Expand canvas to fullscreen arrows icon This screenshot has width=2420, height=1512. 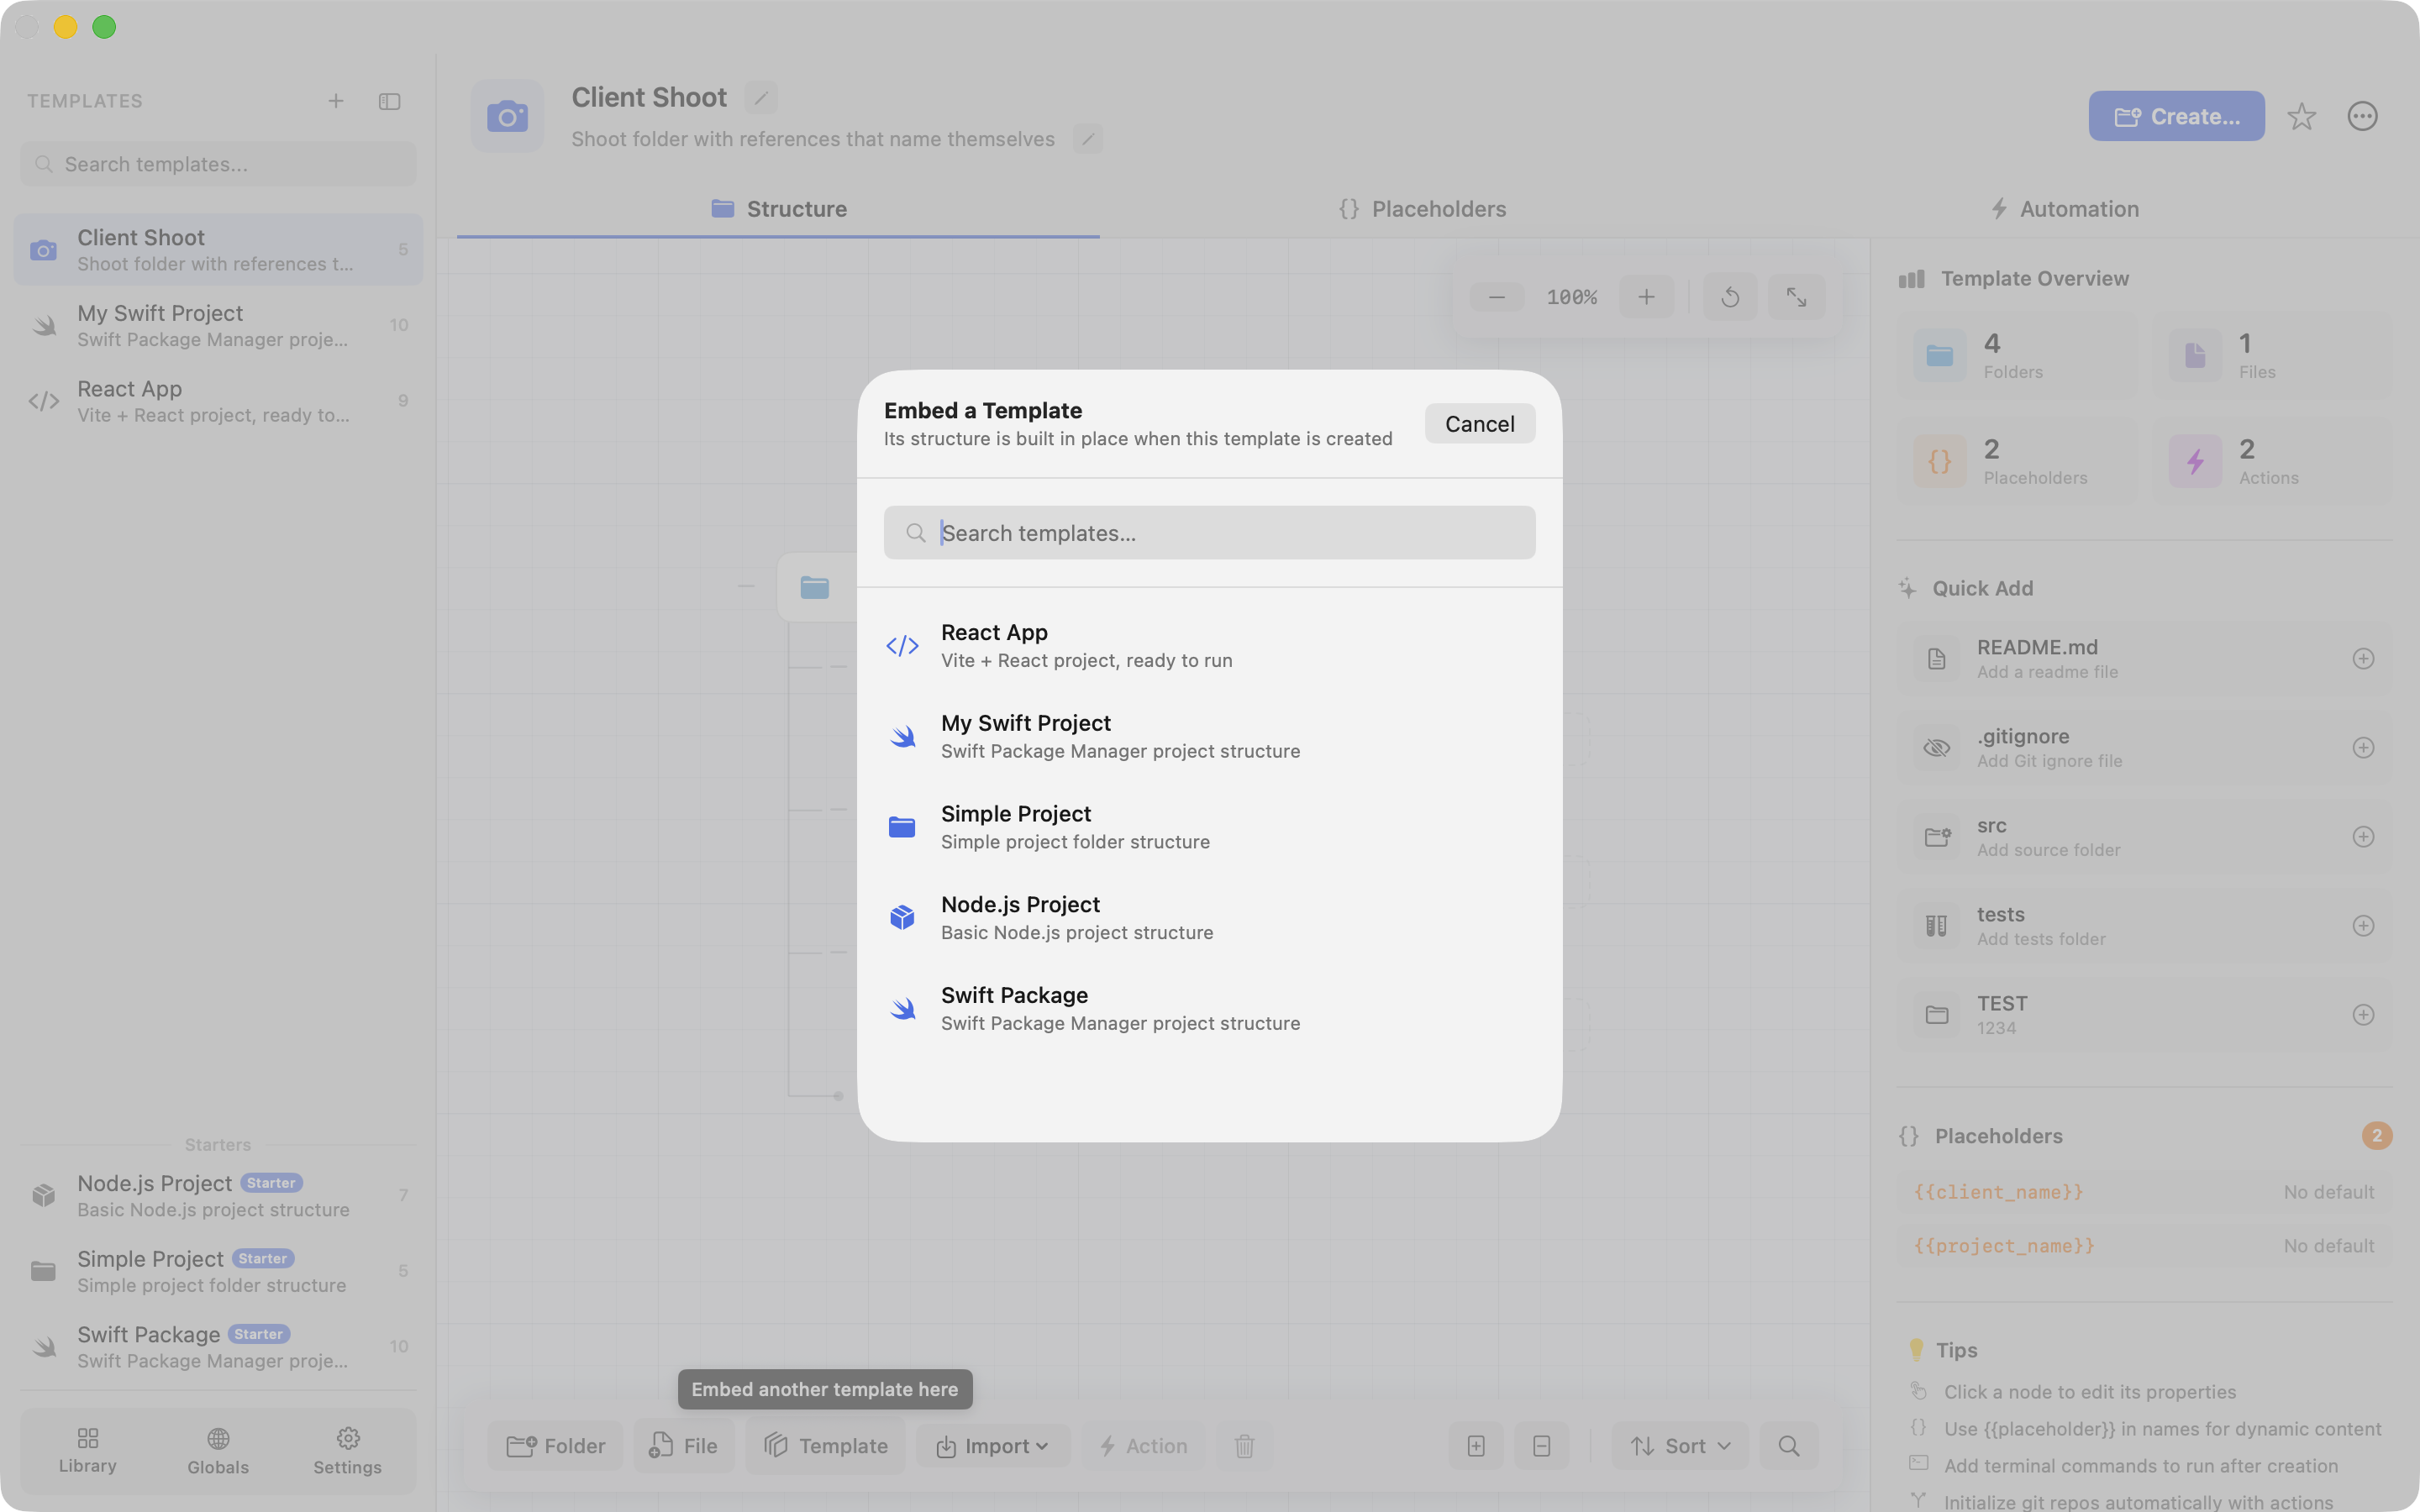tap(1796, 297)
